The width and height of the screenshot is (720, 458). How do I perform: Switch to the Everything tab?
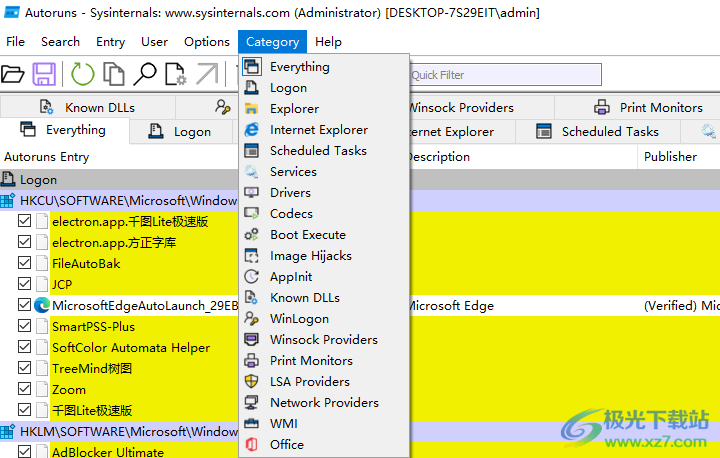click(x=64, y=130)
